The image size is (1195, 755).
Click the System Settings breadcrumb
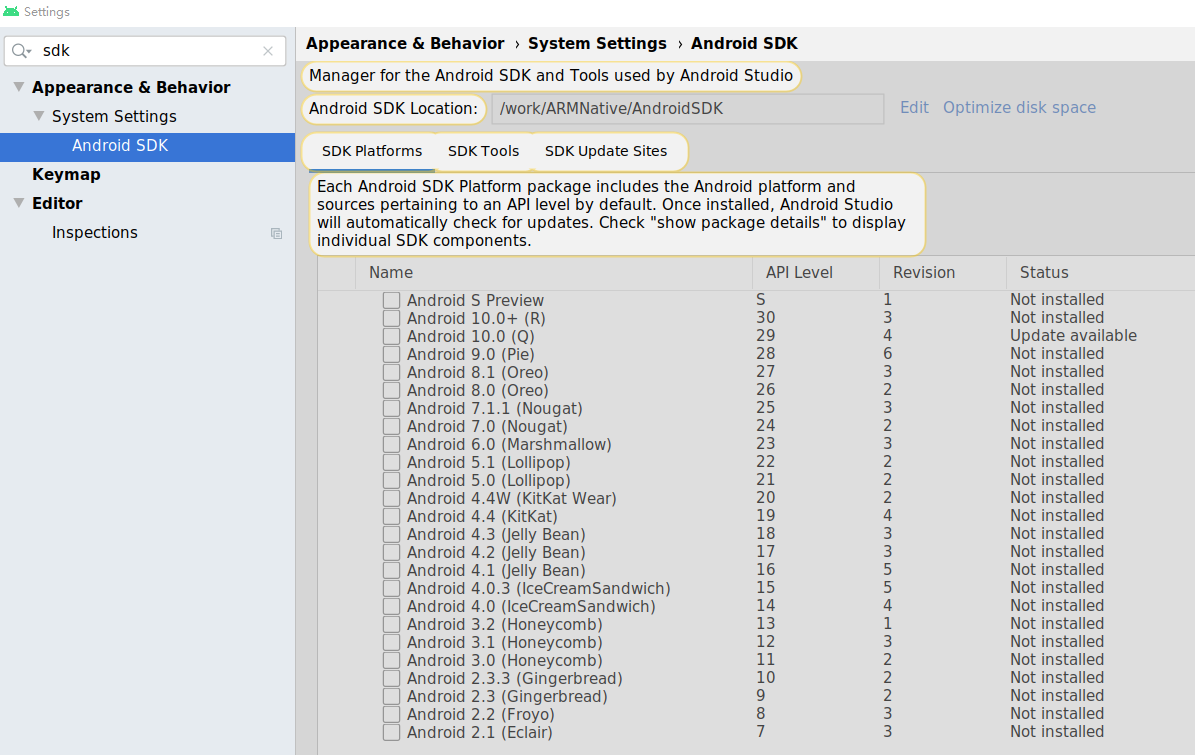[x=597, y=43]
